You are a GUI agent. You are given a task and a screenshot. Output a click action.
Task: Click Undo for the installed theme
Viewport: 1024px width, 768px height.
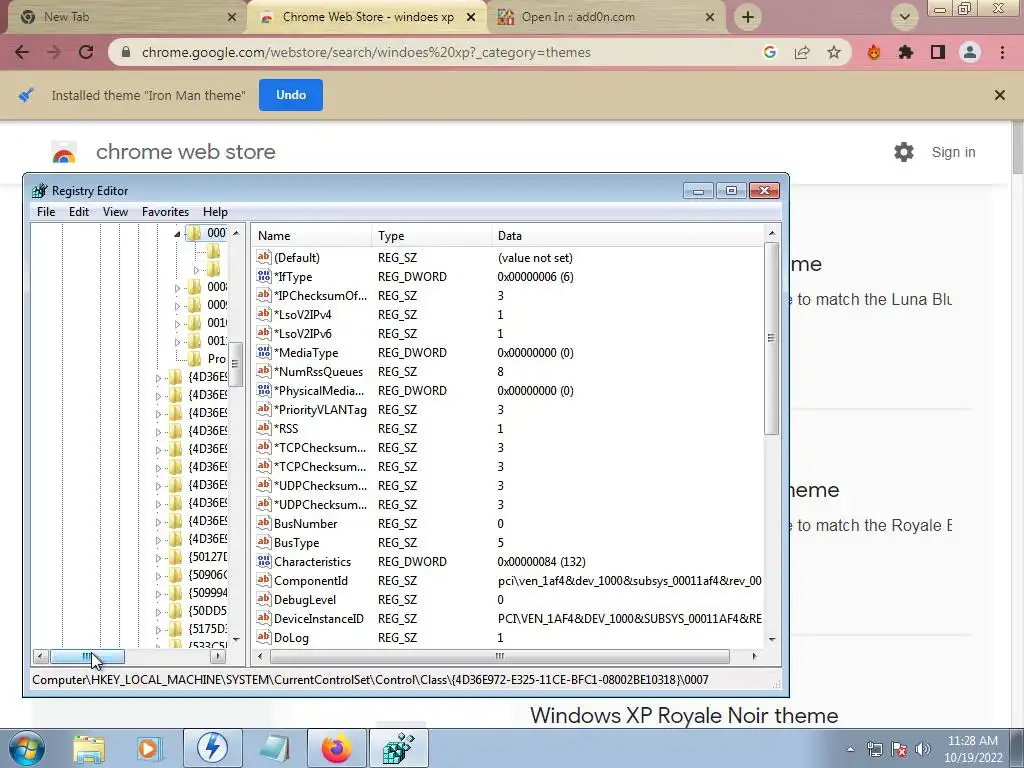291,95
